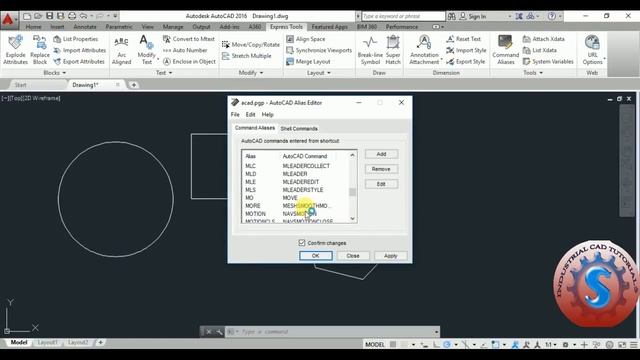
Task: Click the alias list scrollbar thumb
Action: pos(353,192)
